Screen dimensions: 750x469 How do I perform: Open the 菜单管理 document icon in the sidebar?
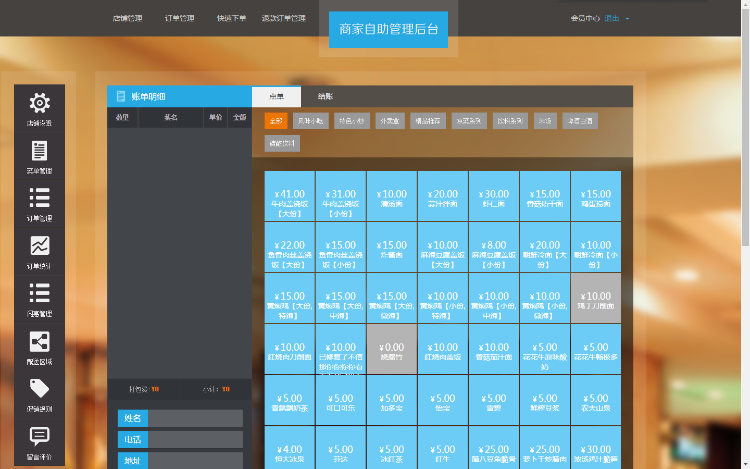(x=39, y=151)
